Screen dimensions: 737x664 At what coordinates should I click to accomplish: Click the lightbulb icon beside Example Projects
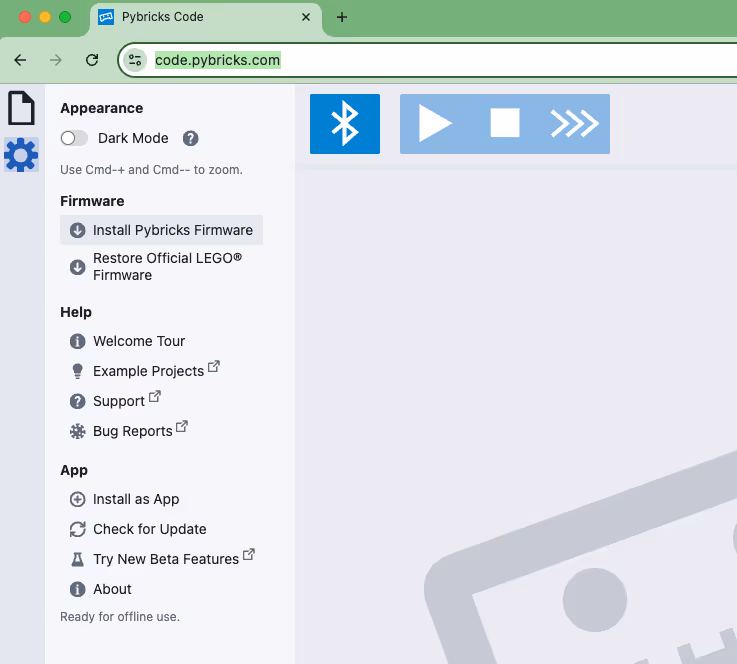click(x=78, y=371)
